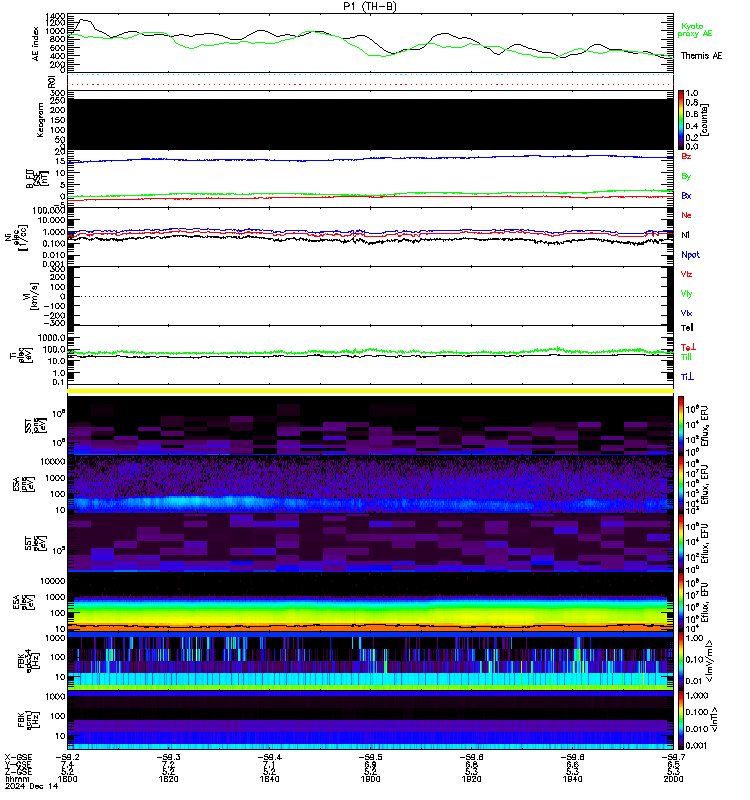The width and height of the screenshot is (750, 800).
Task: Click the green Viy legend label
Action: coord(686,294)
